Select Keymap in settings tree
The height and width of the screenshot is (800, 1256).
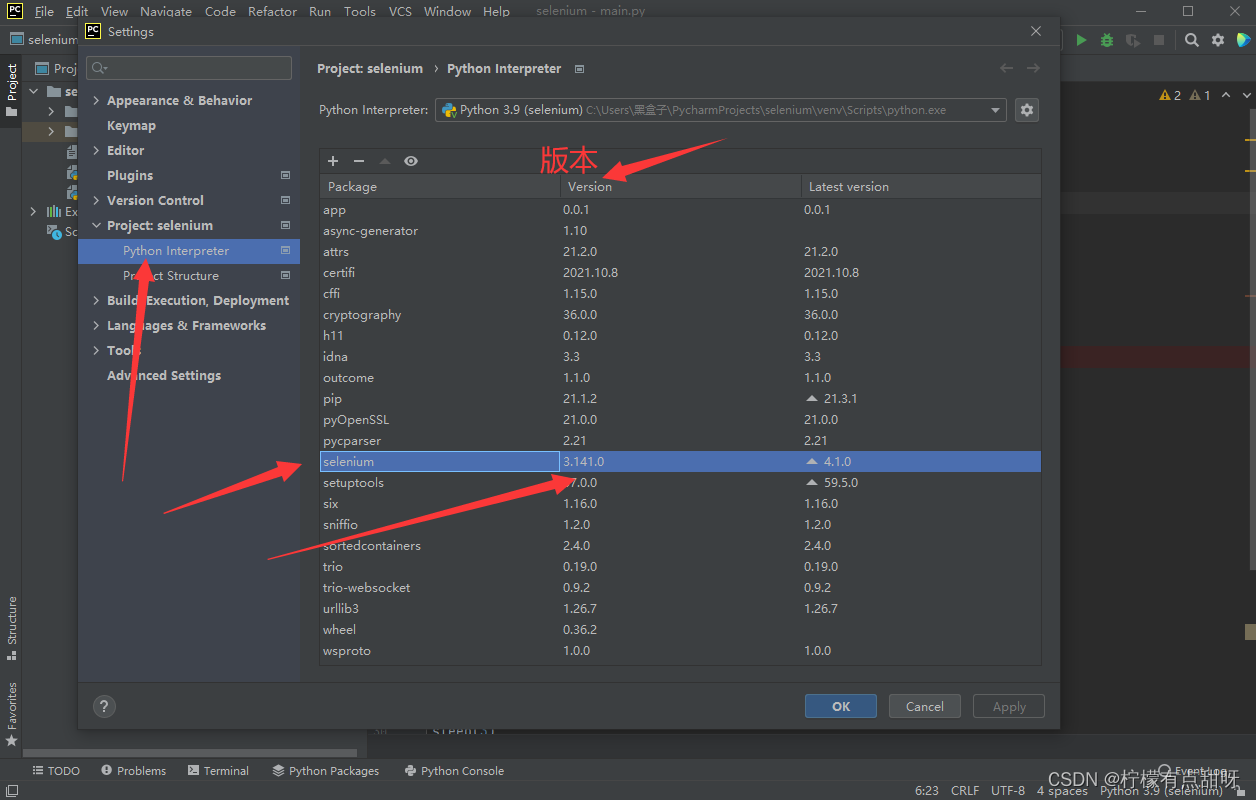click(x=131, y=125)
